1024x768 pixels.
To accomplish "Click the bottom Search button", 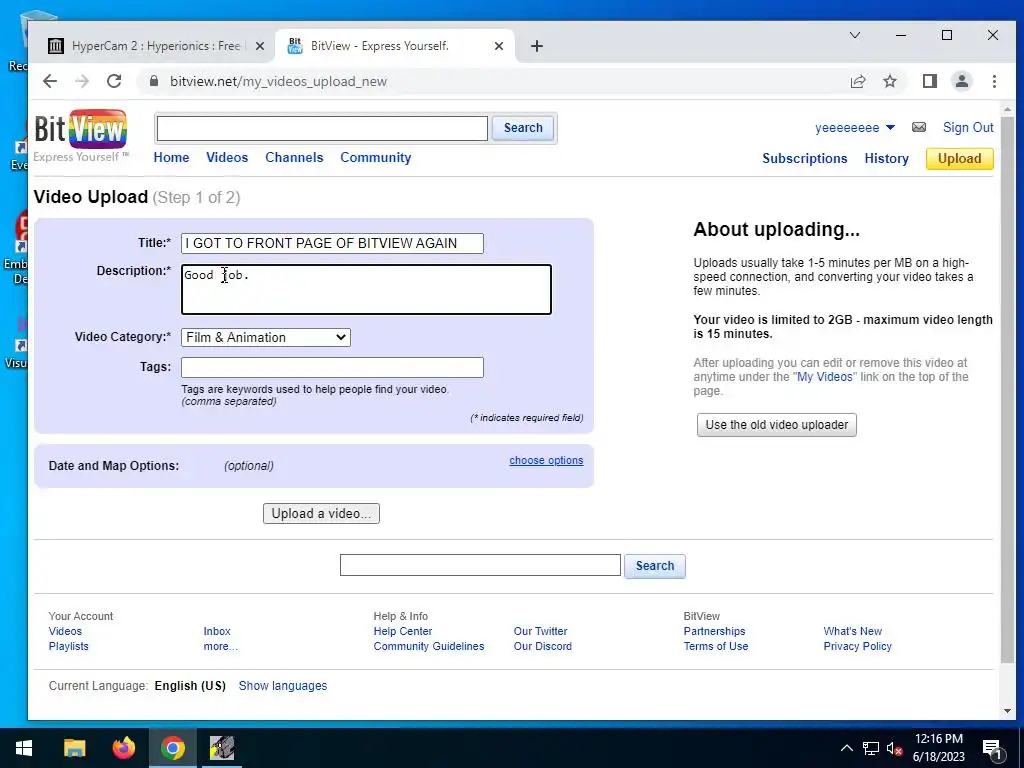I will tap(655, 566).
